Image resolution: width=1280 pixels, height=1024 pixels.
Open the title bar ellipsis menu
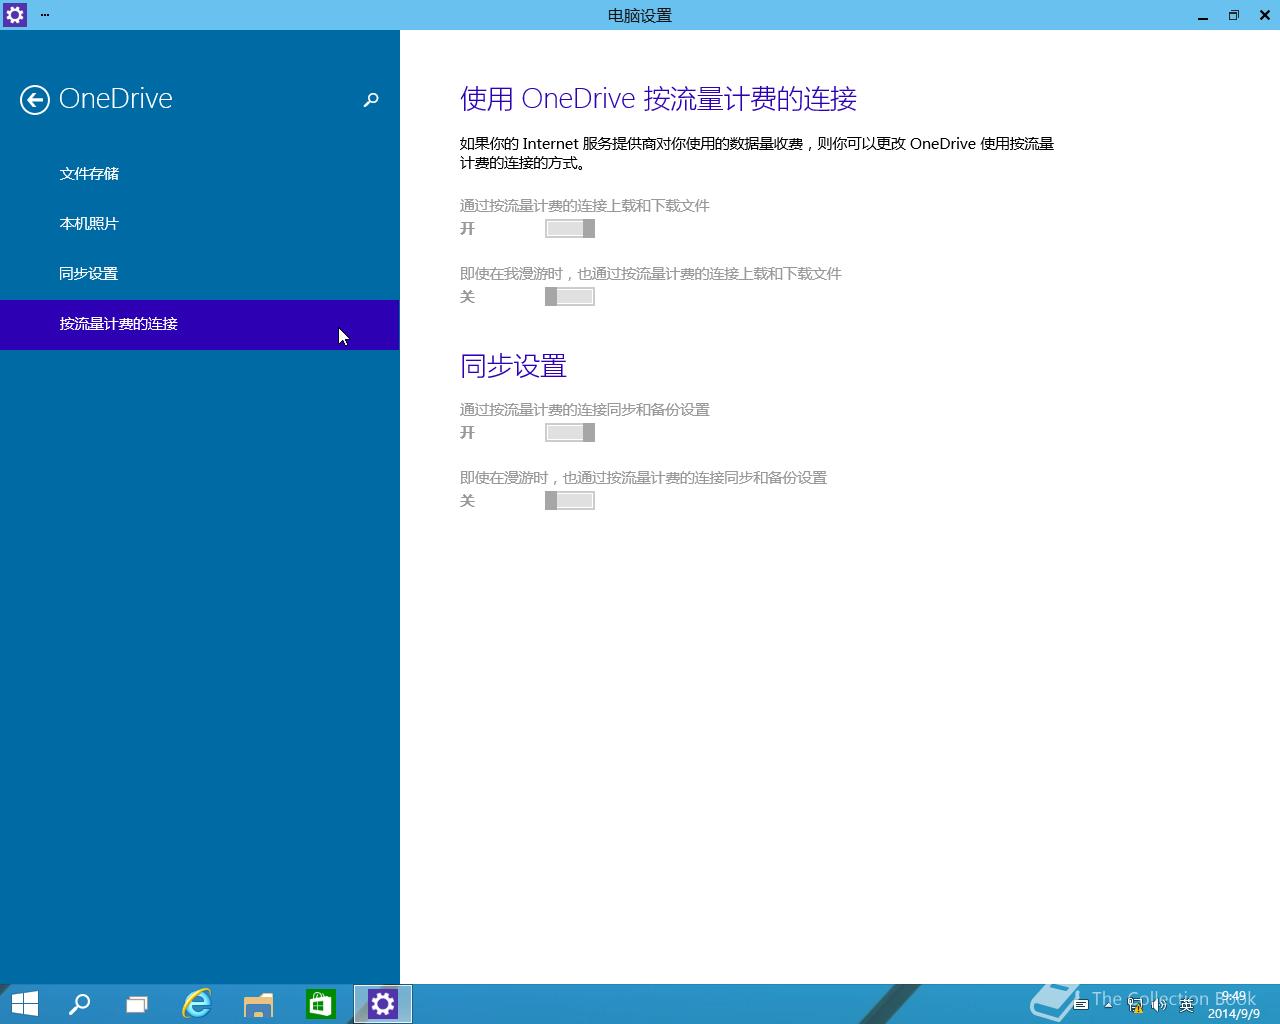click(45, 15)
